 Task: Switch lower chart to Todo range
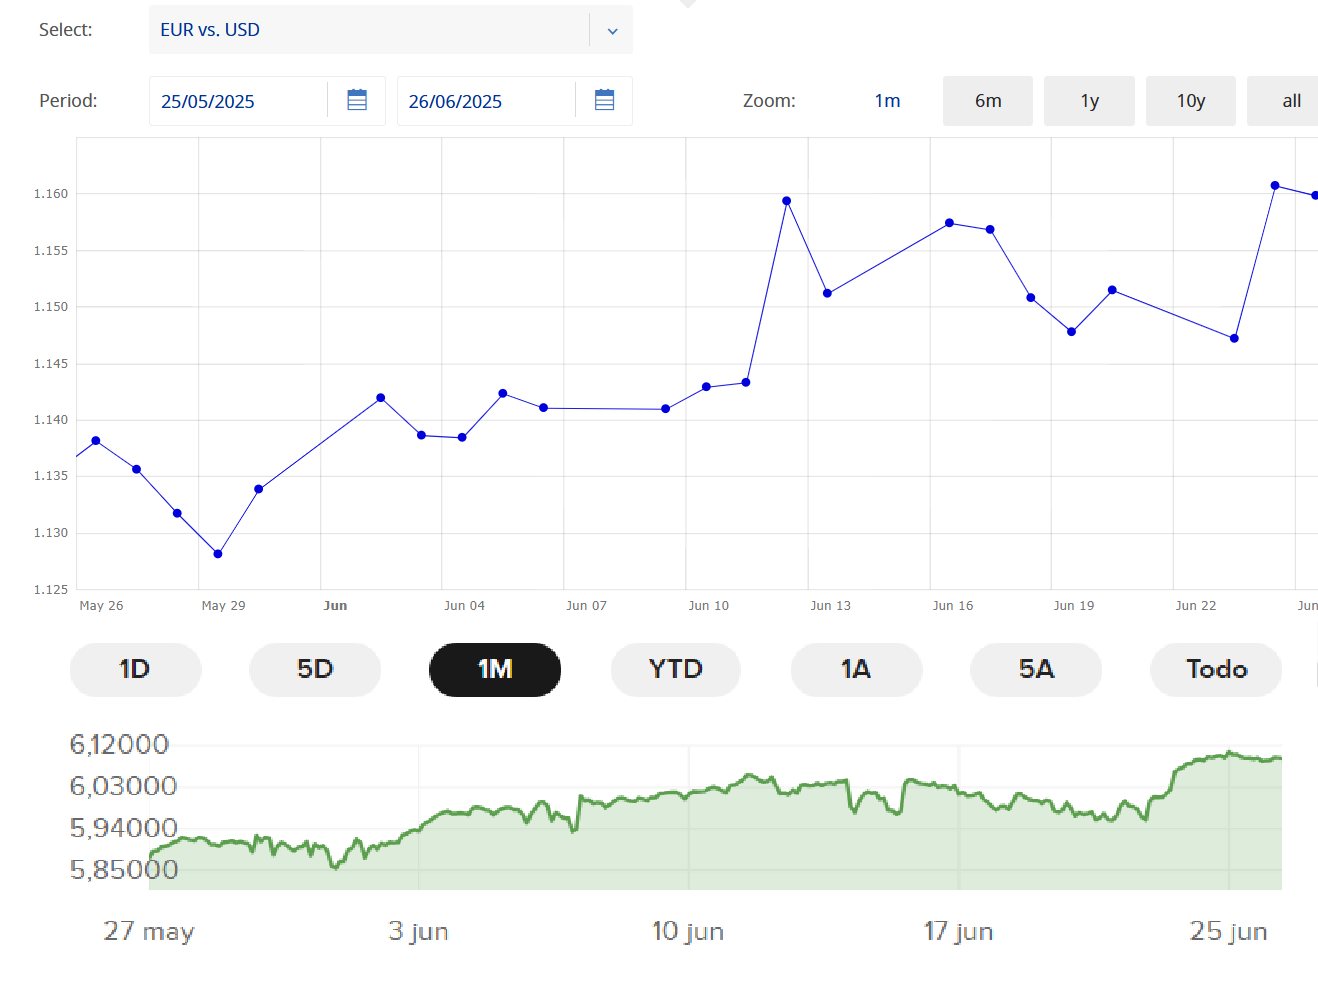(1216, 669)
